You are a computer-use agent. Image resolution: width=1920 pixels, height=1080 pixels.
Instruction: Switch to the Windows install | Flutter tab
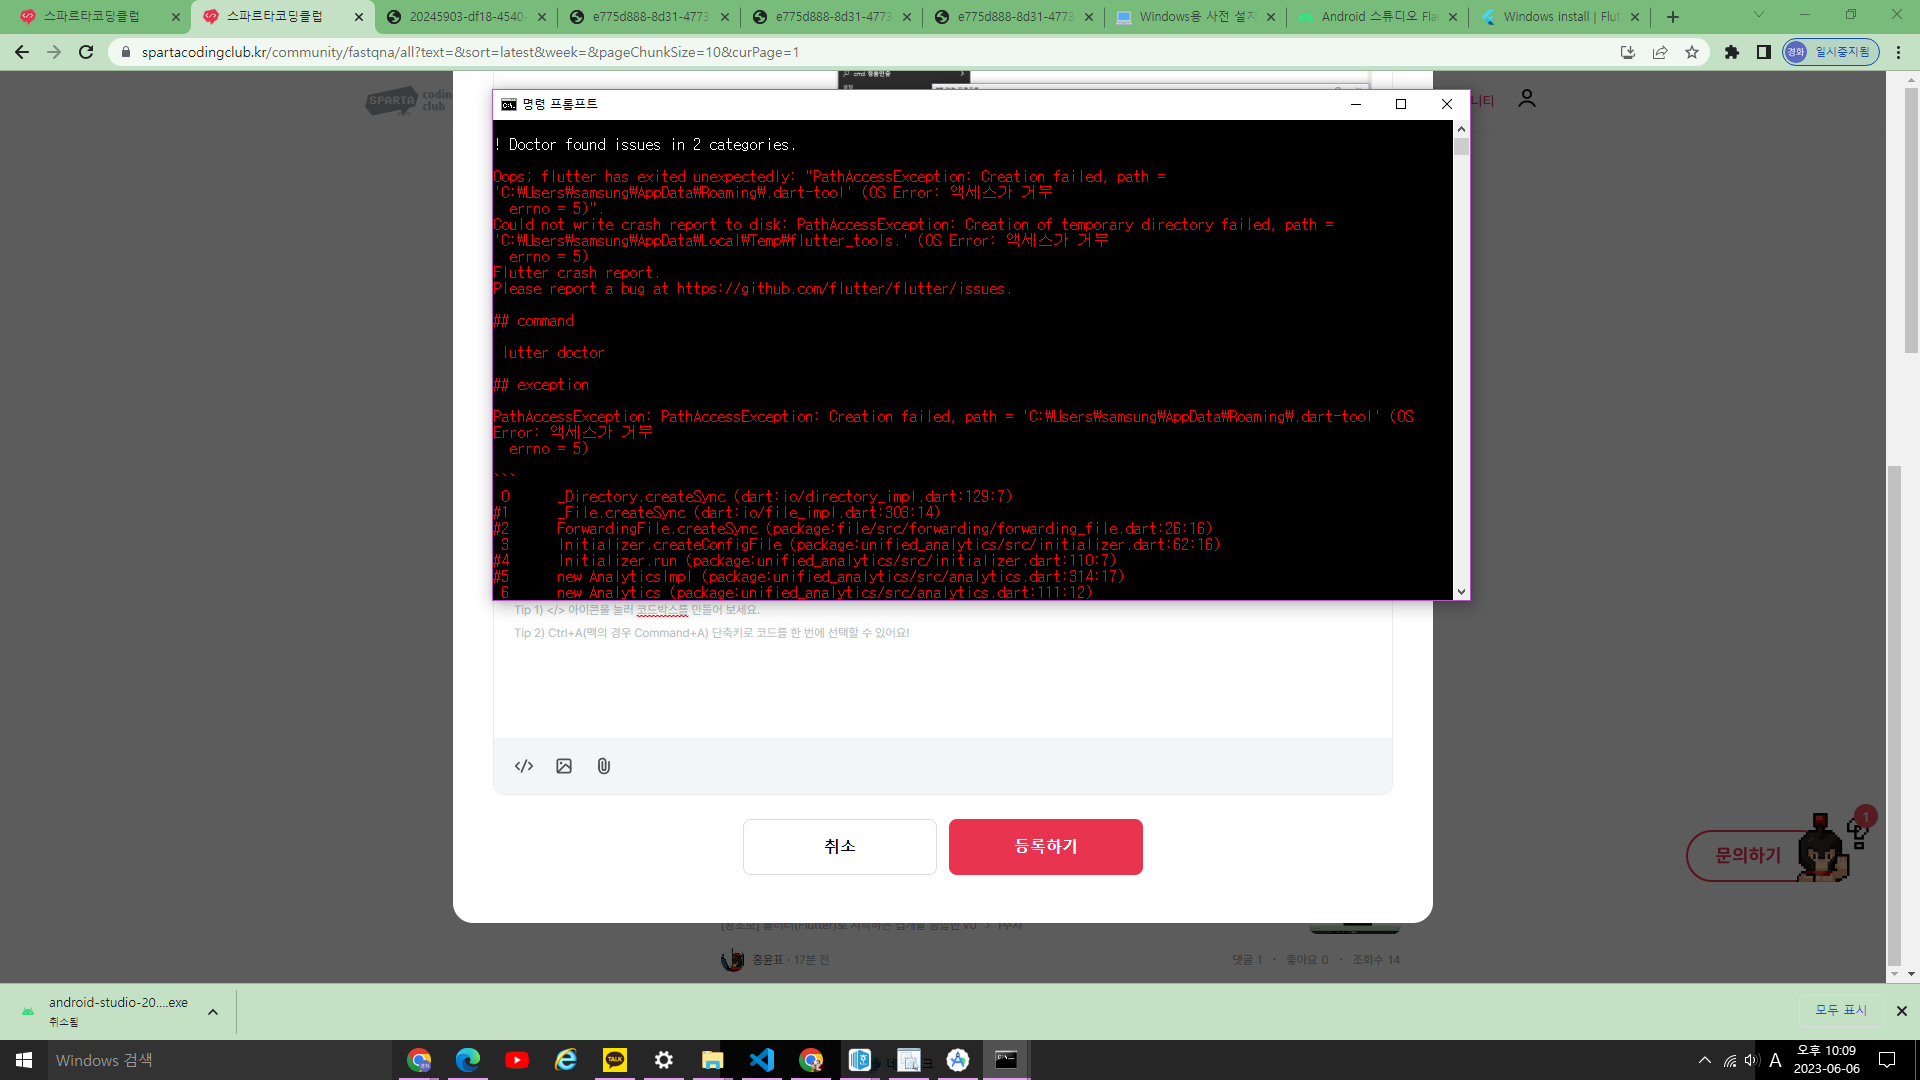tap(1562, 17)
